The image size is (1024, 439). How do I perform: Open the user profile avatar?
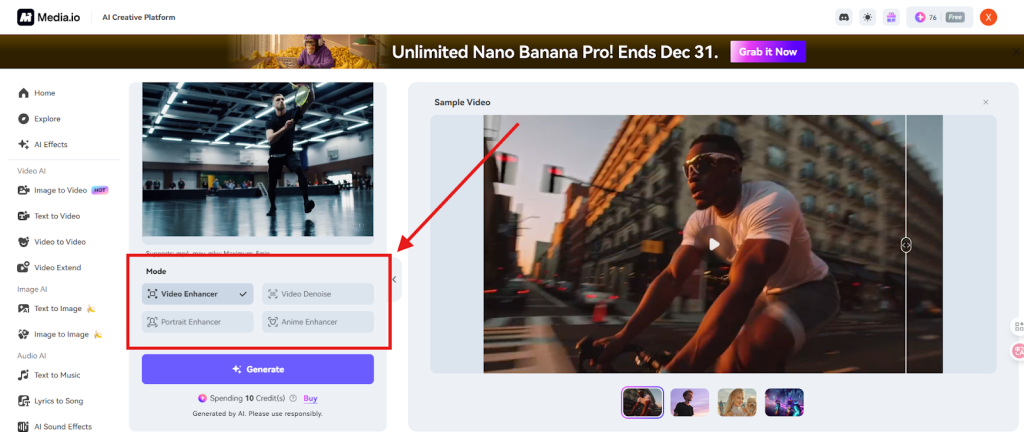point(988,17)
